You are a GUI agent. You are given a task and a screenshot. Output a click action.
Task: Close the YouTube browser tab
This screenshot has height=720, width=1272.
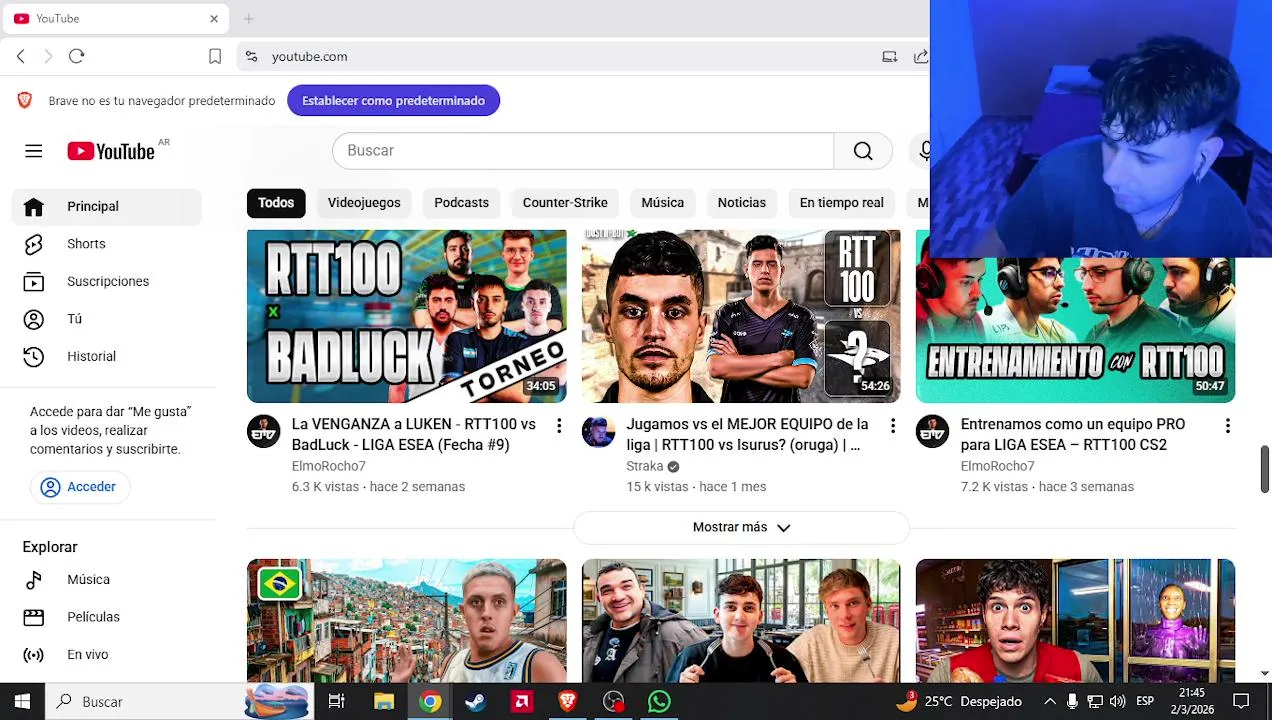click(x=213, y=18)
